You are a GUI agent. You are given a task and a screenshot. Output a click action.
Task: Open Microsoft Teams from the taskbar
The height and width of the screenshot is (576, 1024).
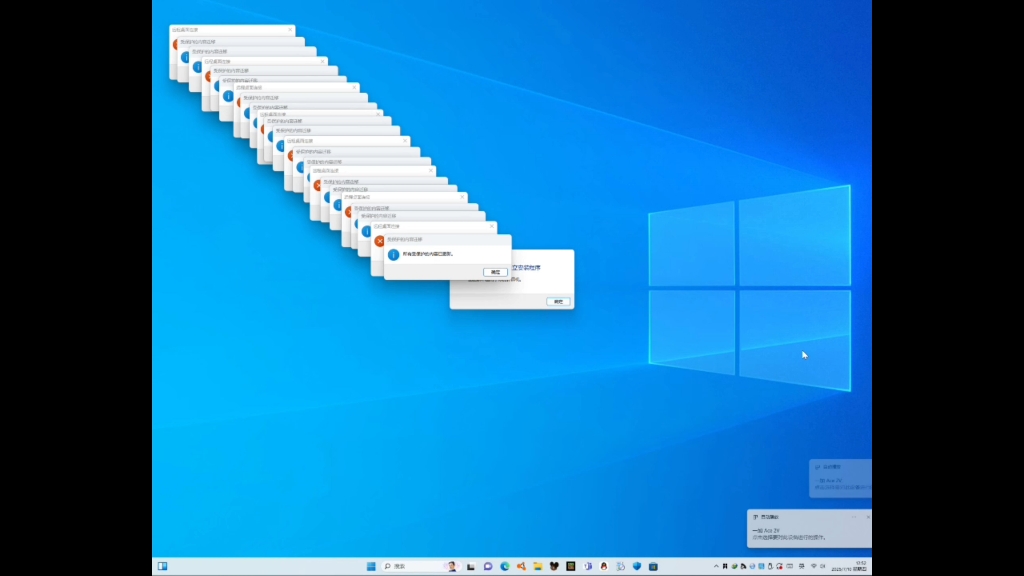coord(587,566)
